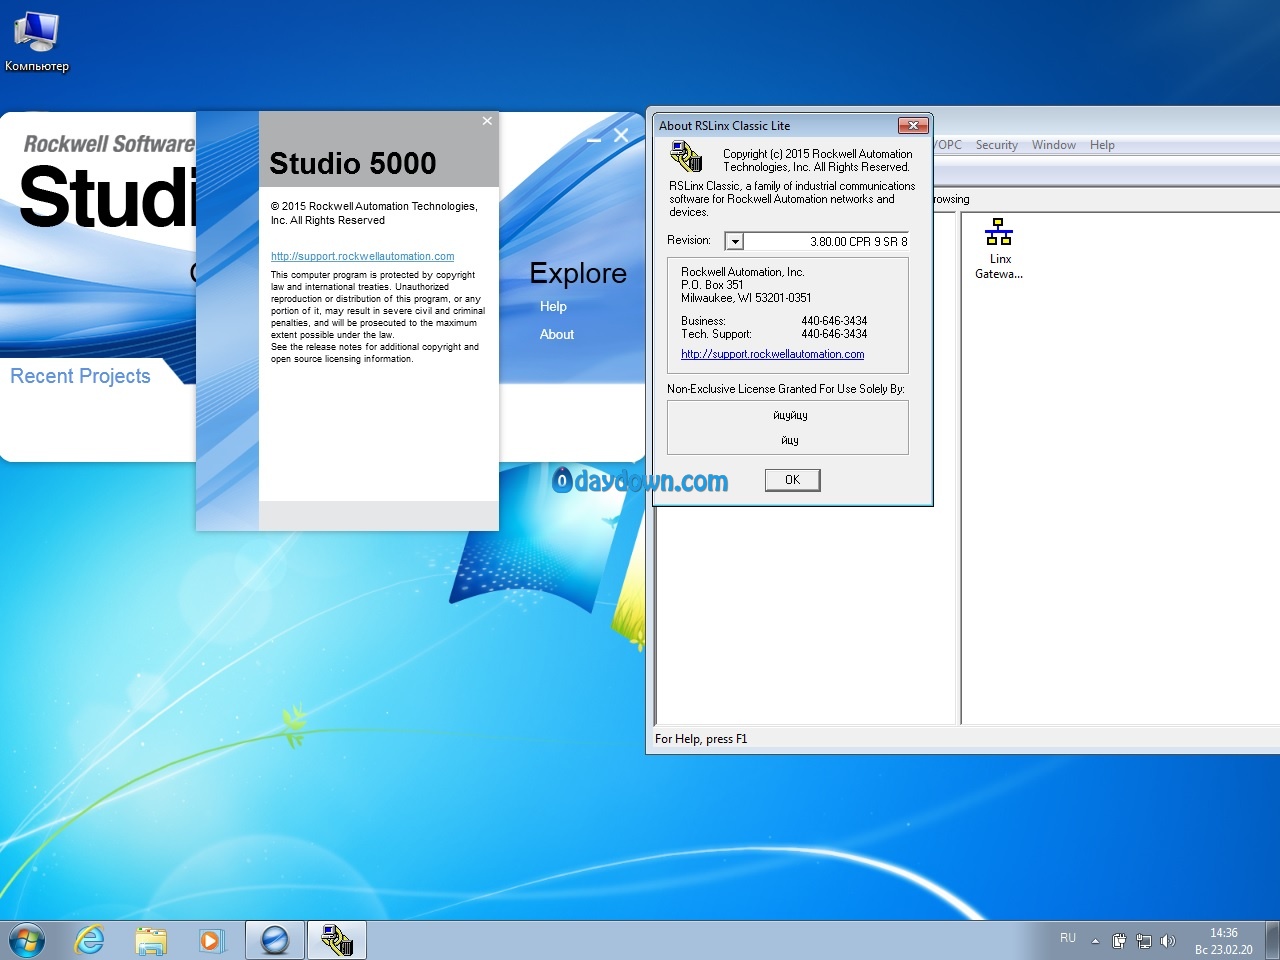Show hidden tray icons arrow
1280x960 pixels.
click(1095, 941)
